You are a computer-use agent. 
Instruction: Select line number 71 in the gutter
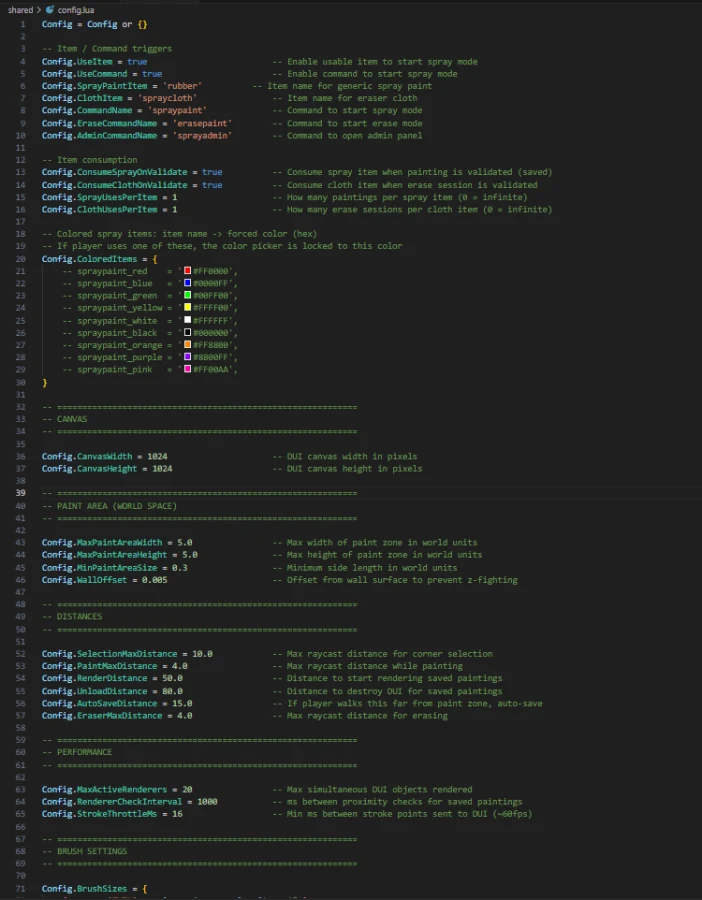(21, 889)
